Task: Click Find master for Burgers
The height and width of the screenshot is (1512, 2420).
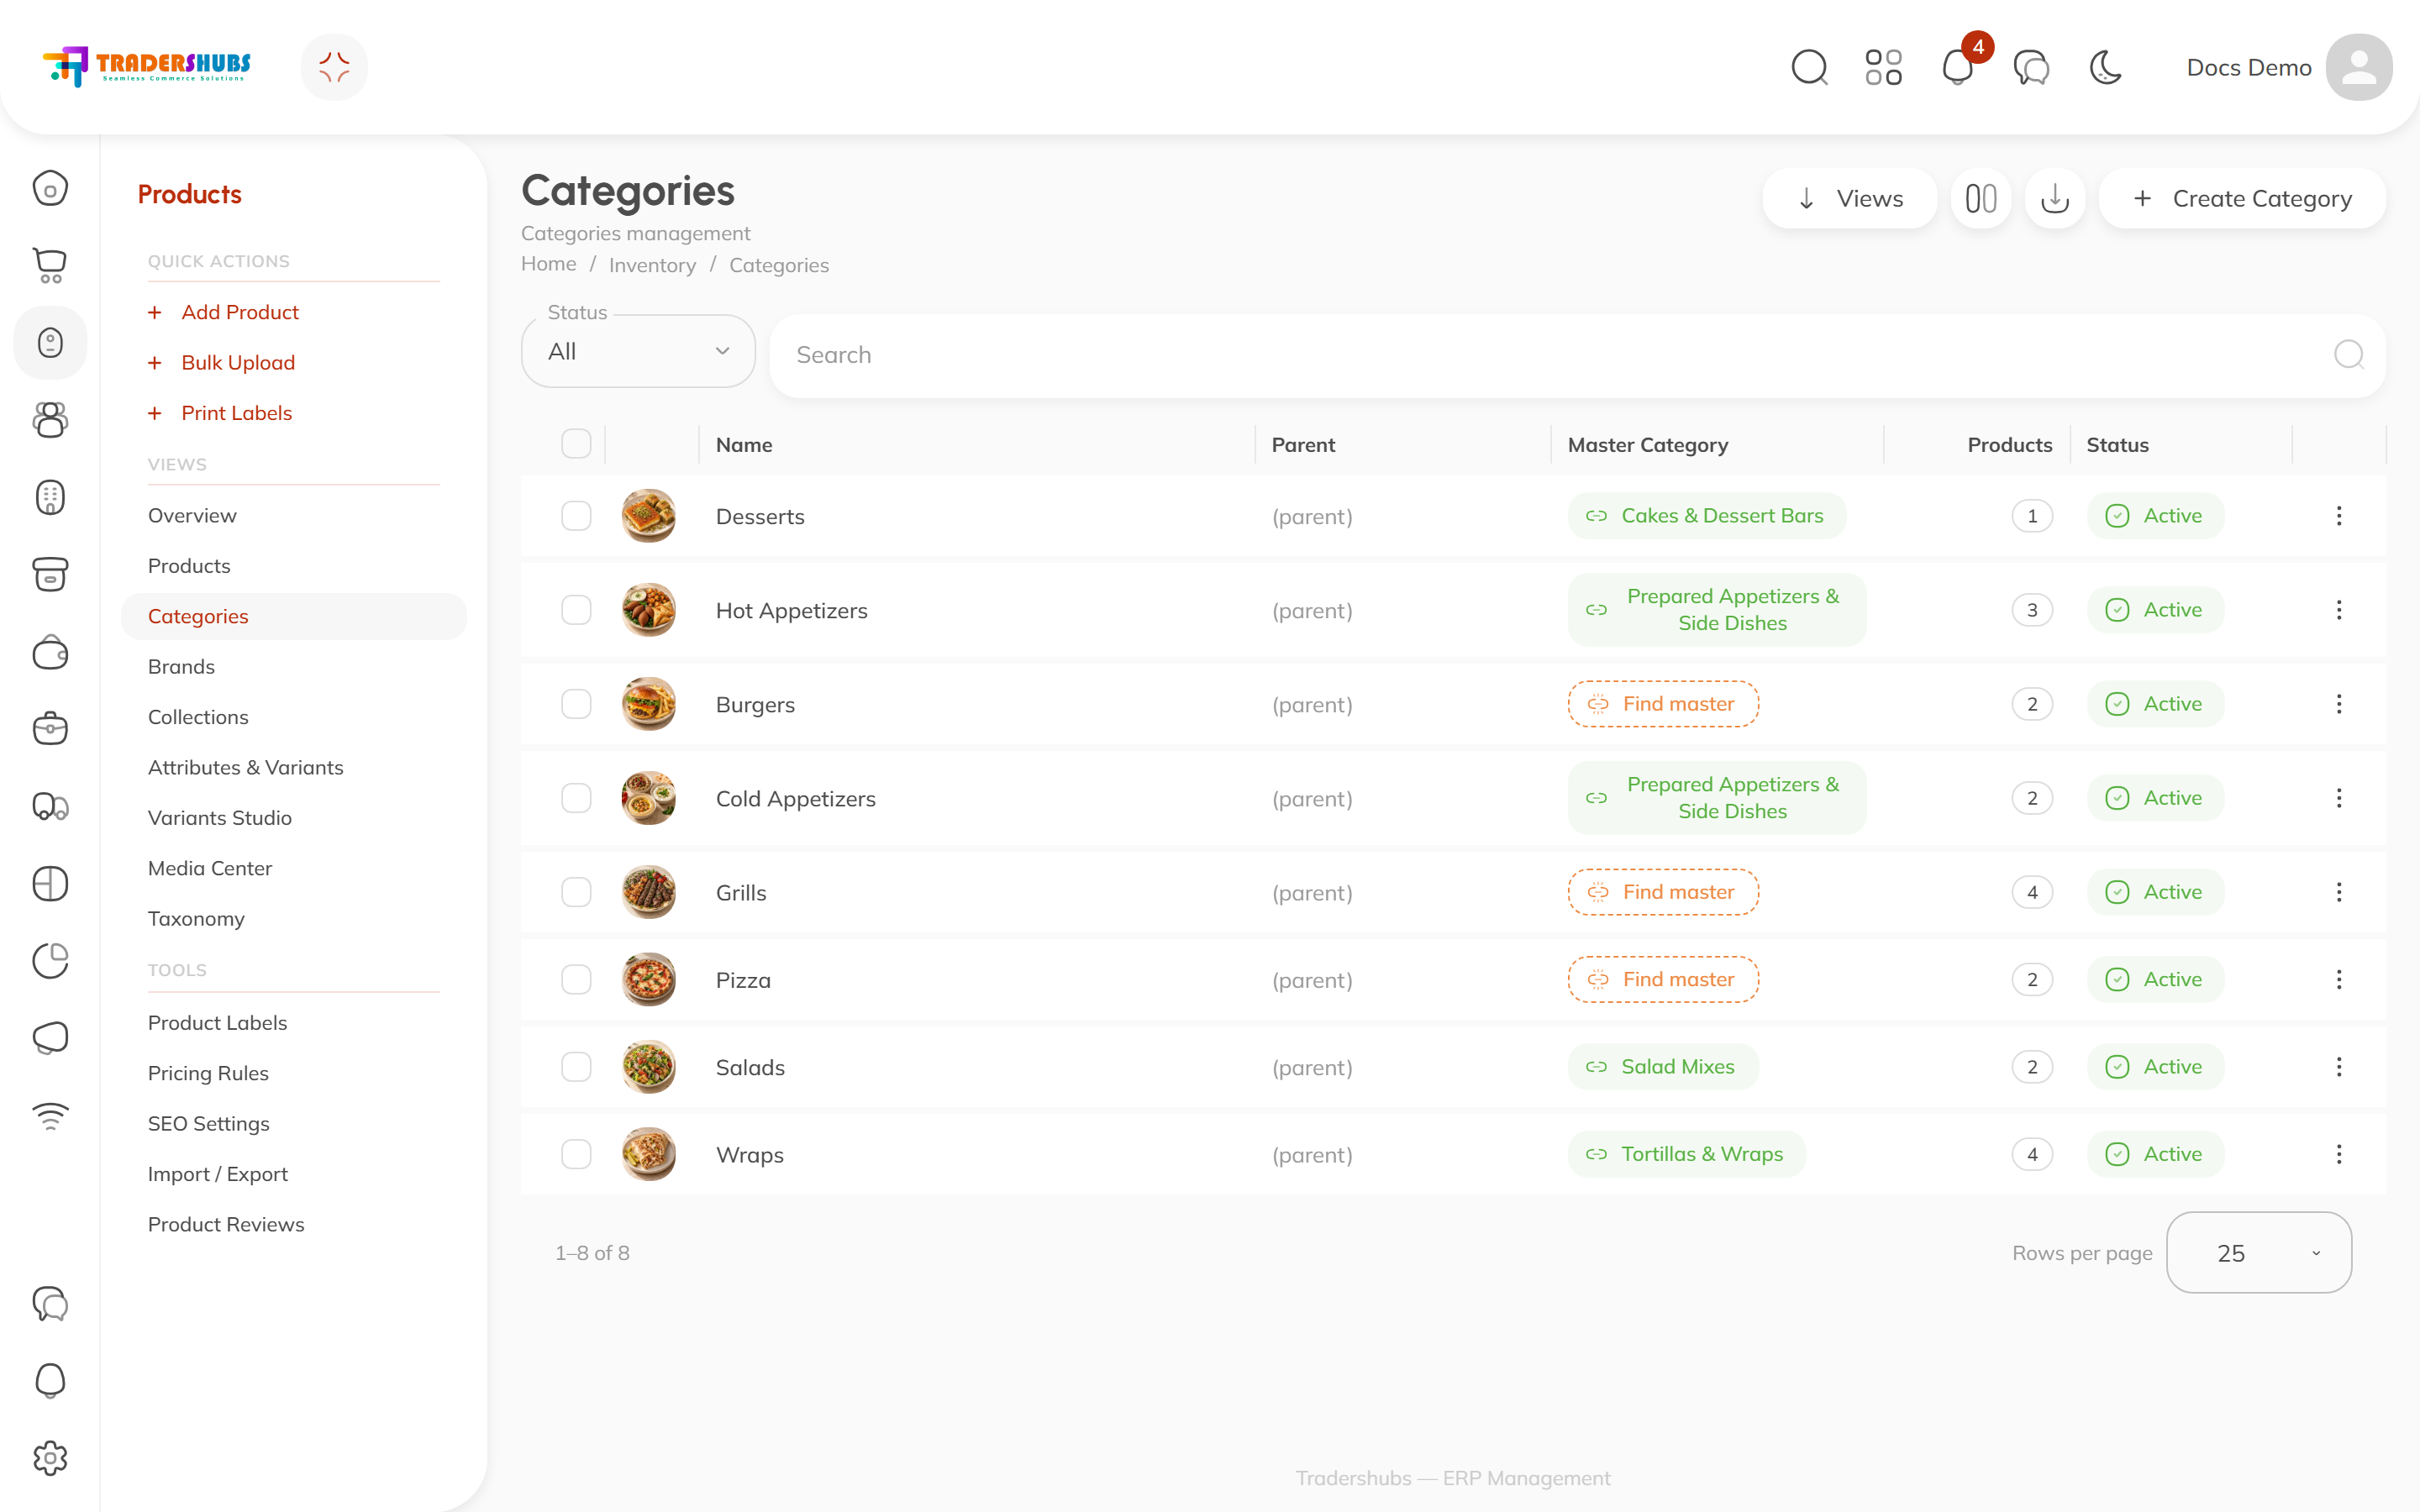Action: 1663,704
